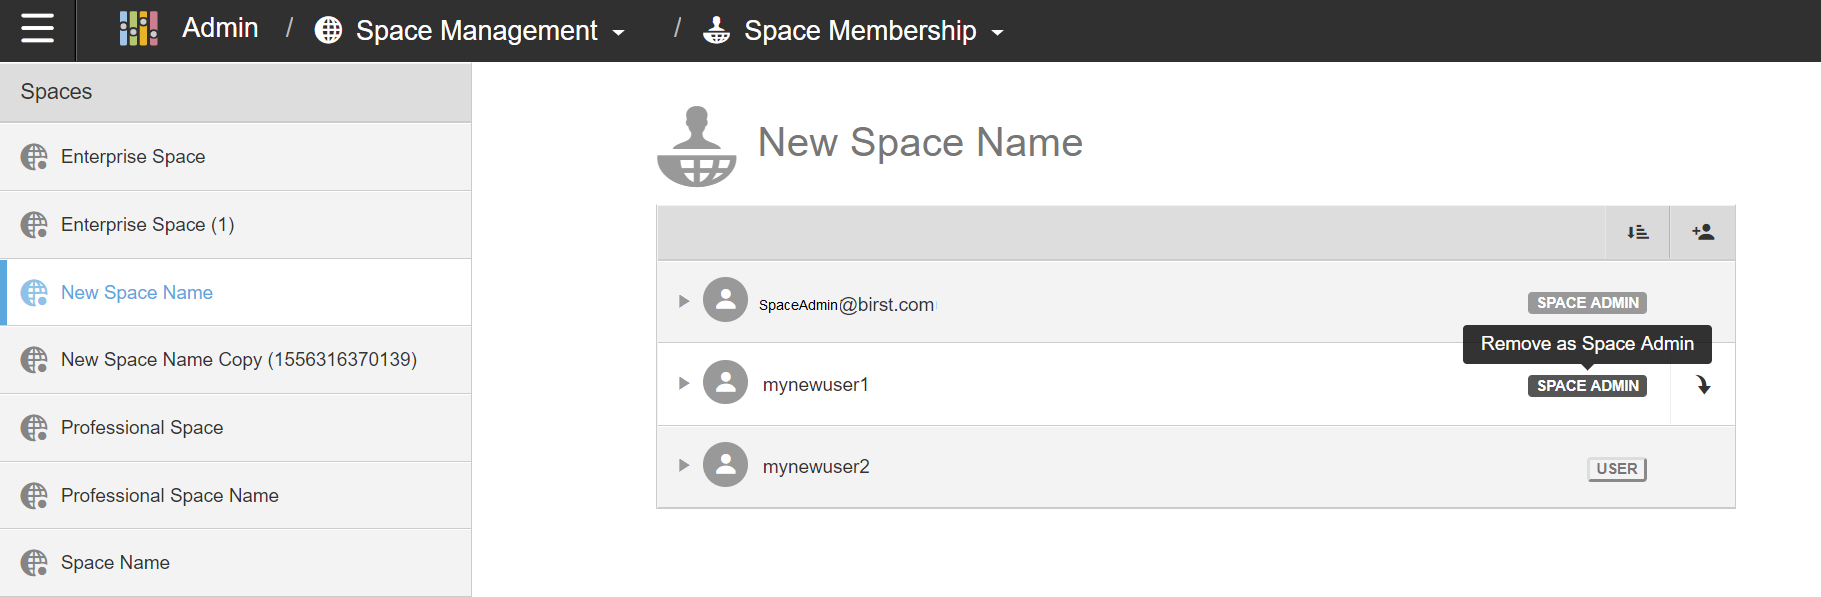Click the mynewuser1 avatar icon
The width and height of the screenshot is (1821, 597).
[x=725, y=382]
